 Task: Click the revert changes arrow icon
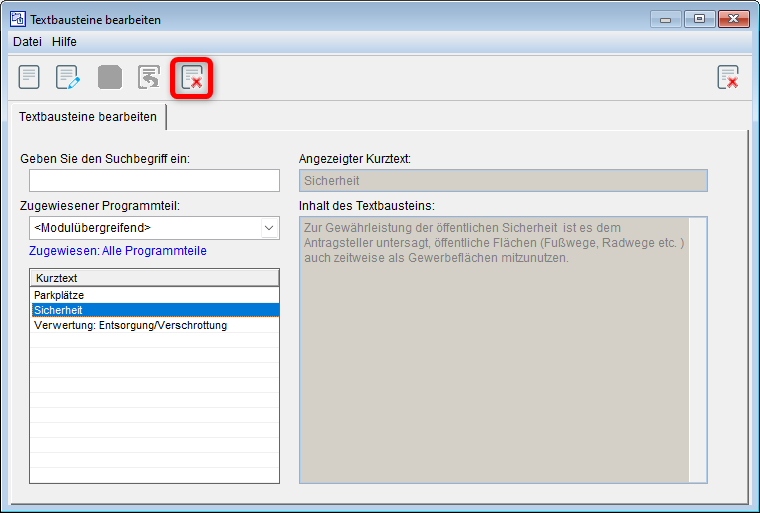click(x=149, y=77)
